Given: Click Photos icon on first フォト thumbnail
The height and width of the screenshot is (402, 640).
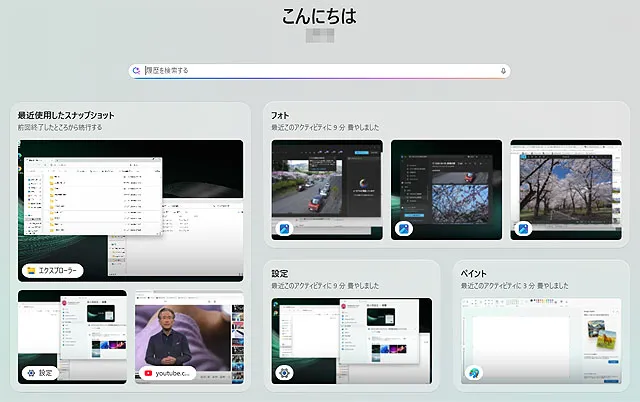Looking at the screenshot, I should pyautogui.click(x=284, y=230).
